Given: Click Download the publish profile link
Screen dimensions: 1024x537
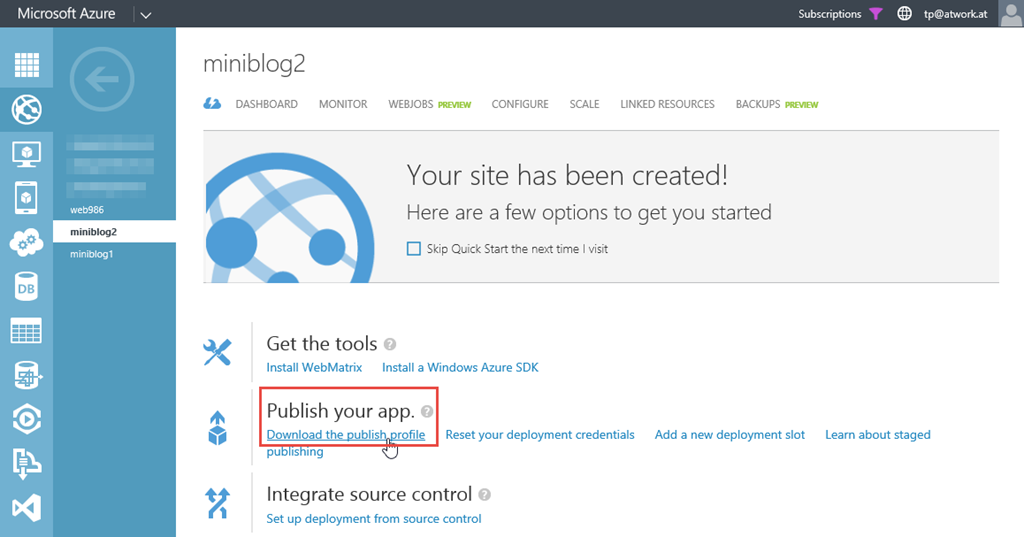Looking at the screenshot, I should point(345,435).
